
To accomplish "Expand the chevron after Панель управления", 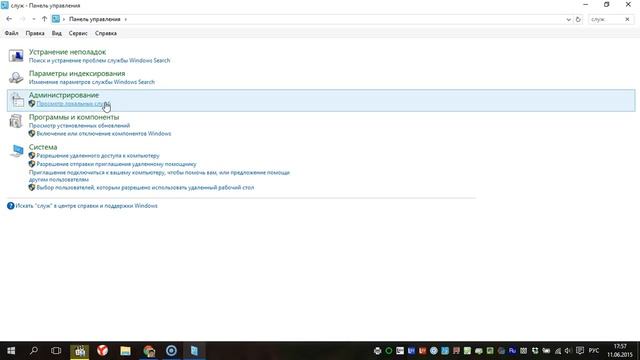I will pyautogui.click(x=126, y=19).
